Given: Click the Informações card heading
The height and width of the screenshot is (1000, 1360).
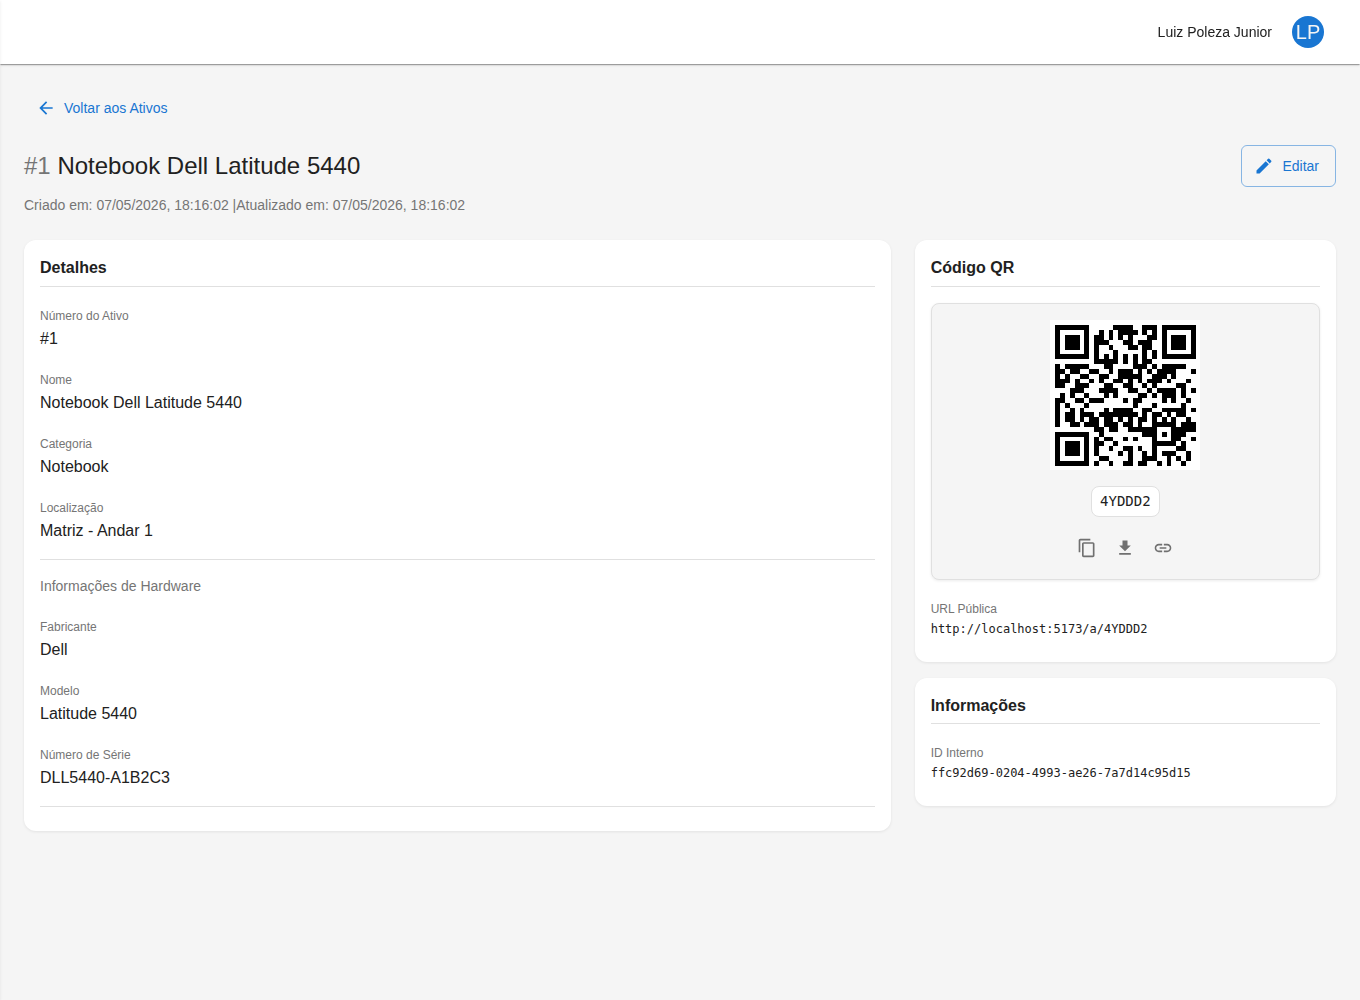Looking at the screenshot, I should click(x=978, y=706).
